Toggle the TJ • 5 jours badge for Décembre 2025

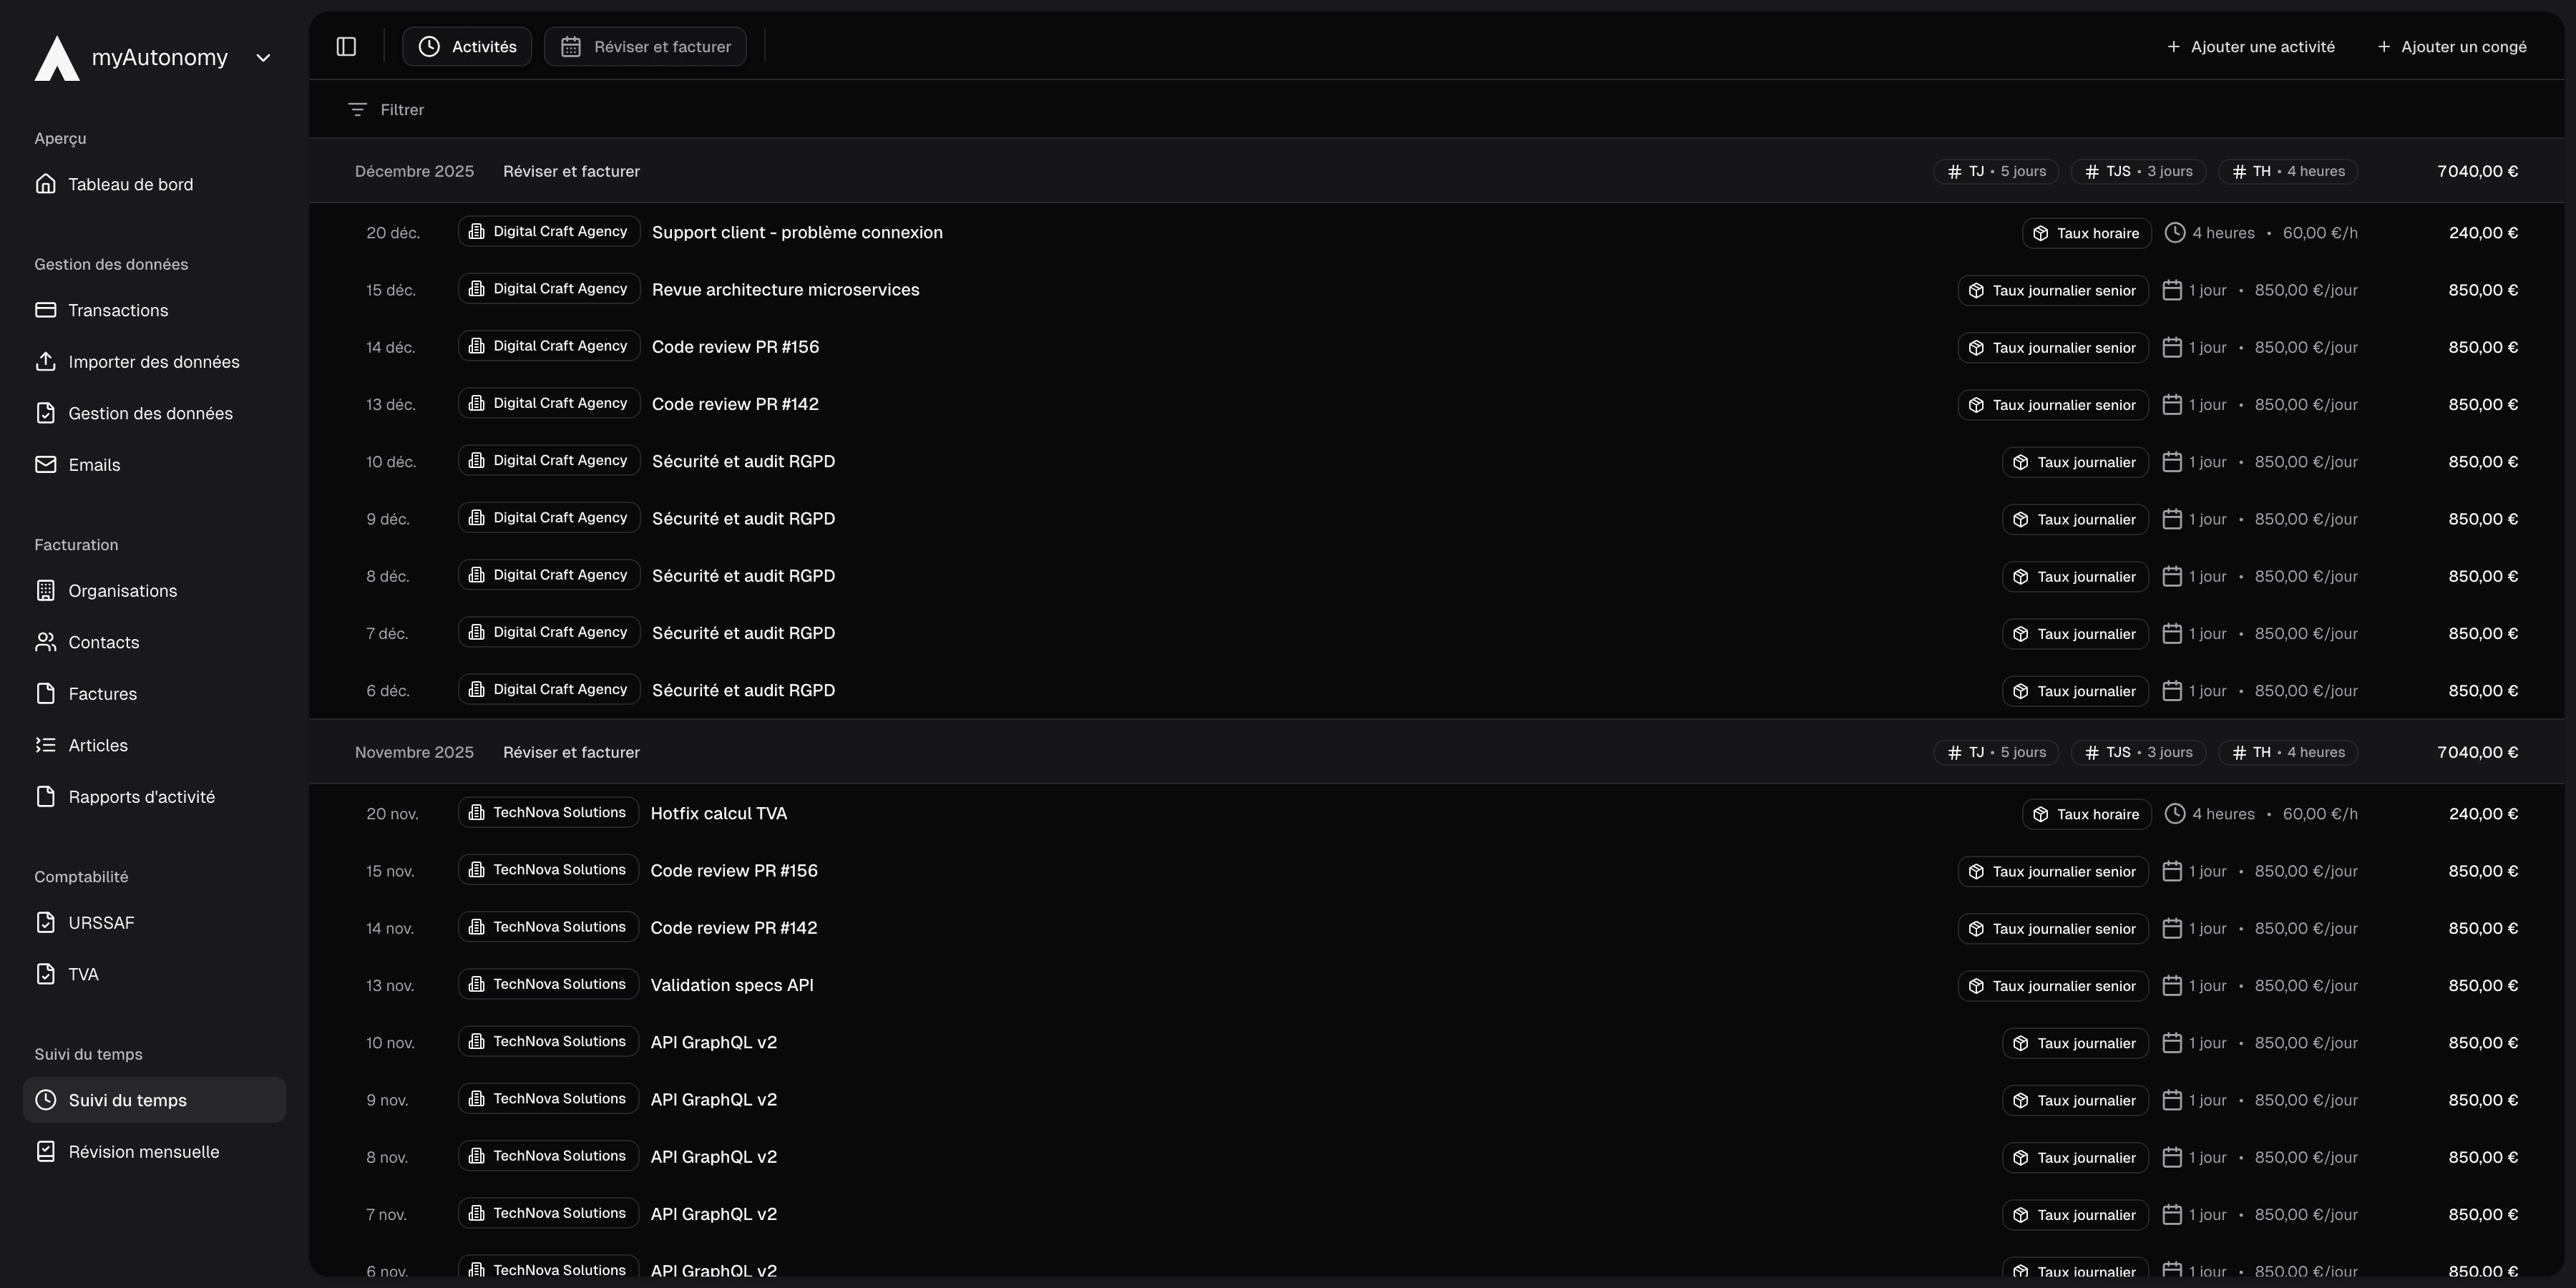[1995, 170]
